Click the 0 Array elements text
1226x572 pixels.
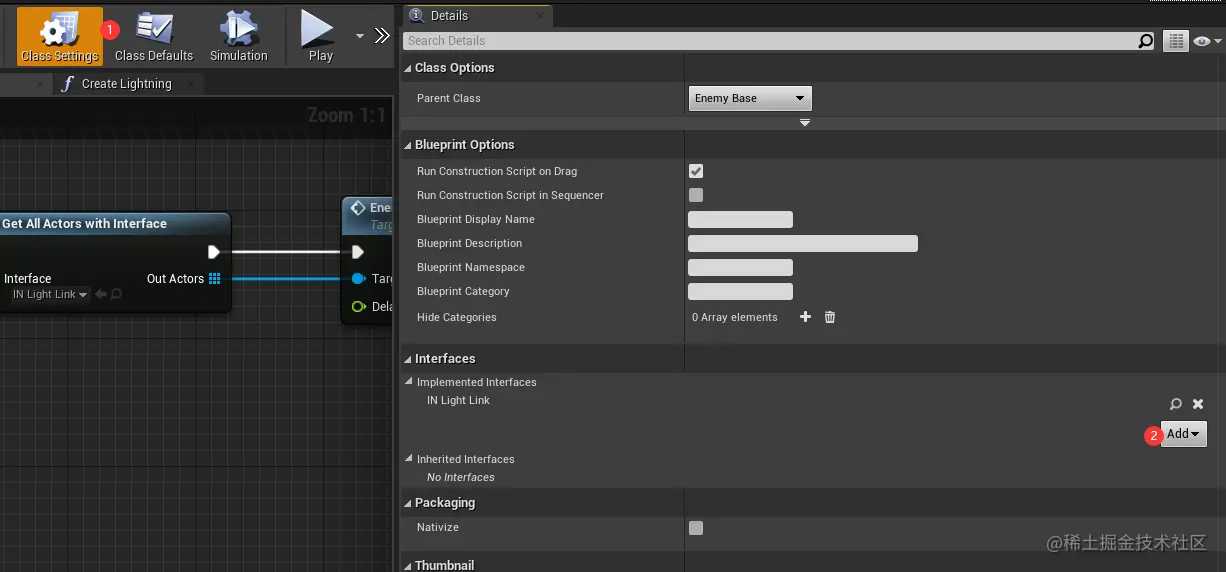(734, 317)
